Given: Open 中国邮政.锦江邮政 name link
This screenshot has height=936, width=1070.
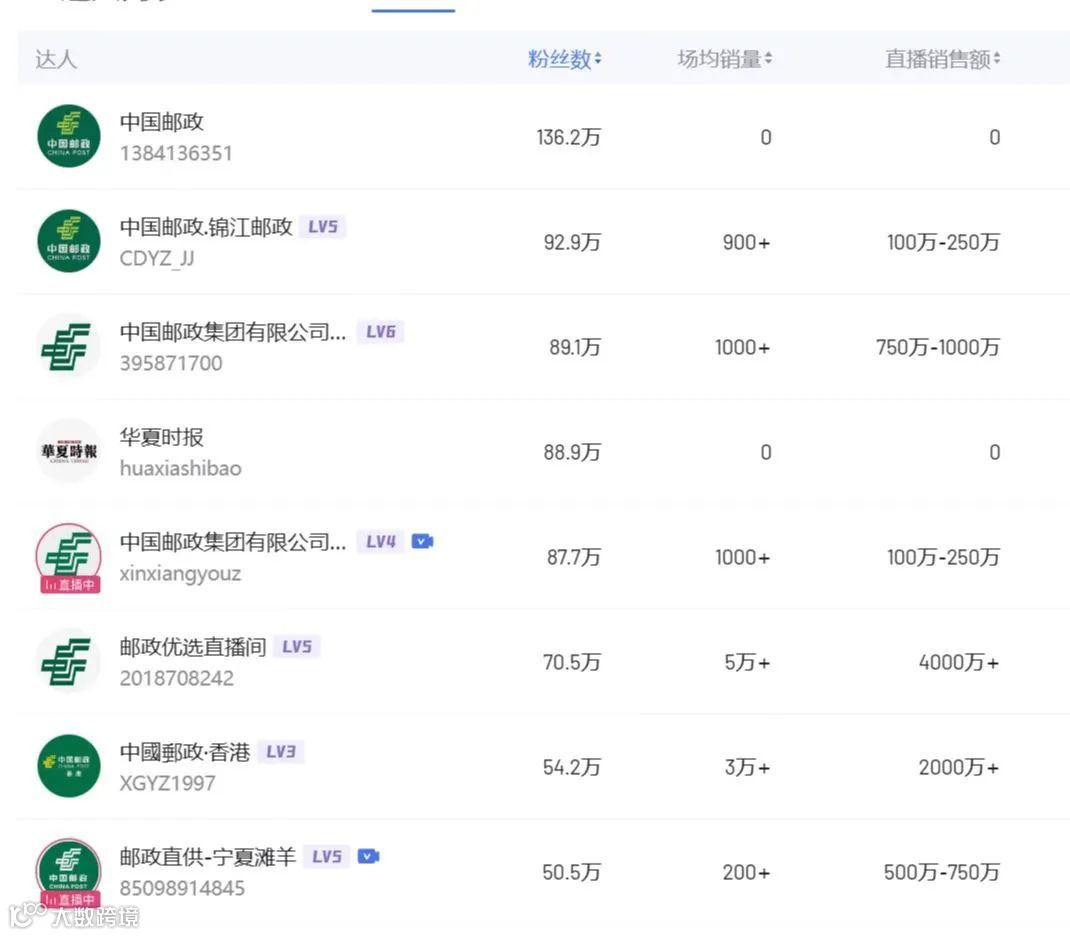Looking at the screenshot, I should (x=206, y=226).
